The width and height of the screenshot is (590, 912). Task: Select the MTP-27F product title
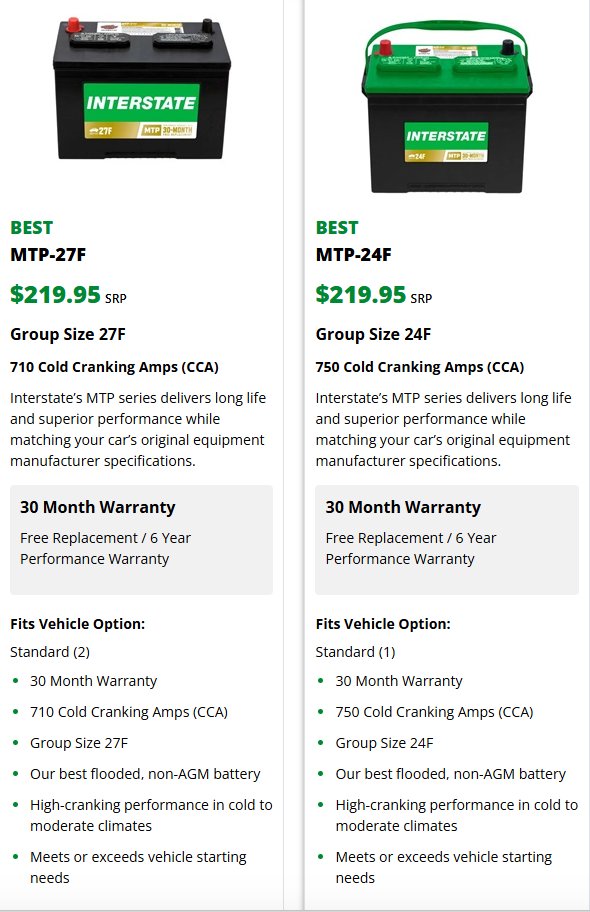48,255
